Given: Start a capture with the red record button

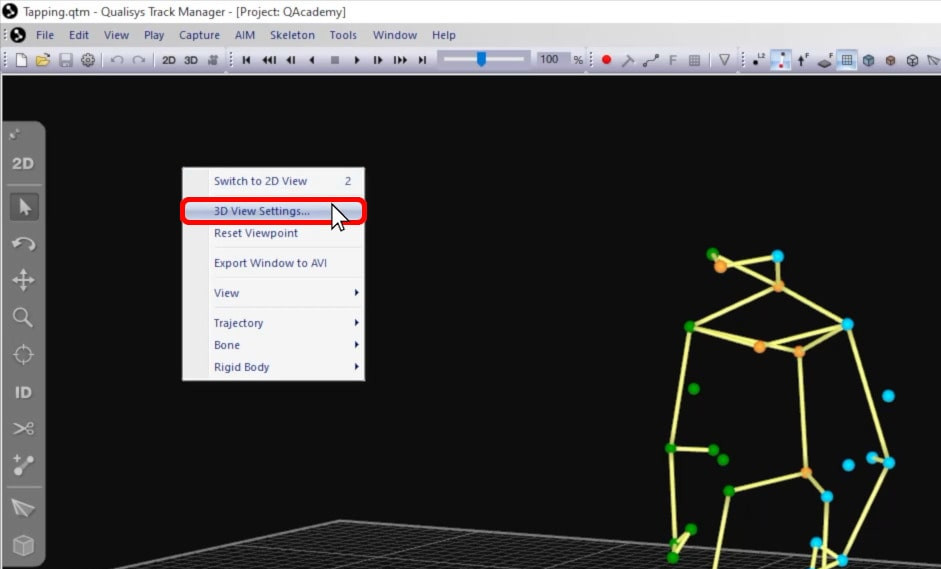Looking at the screenshot, I should pos(606,60).
